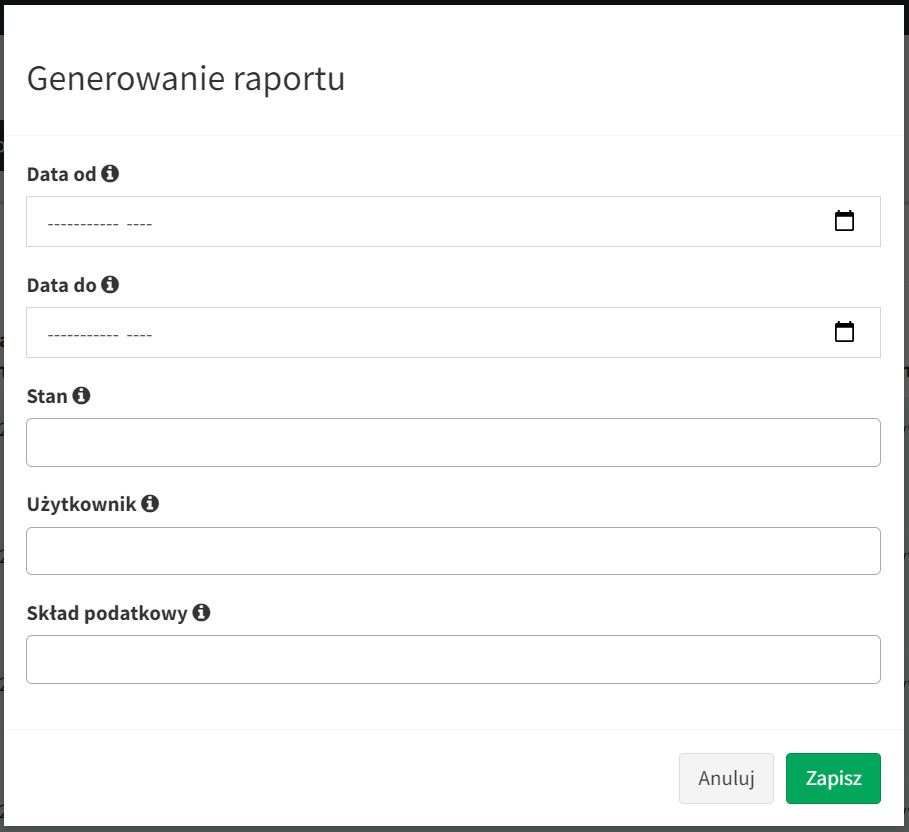
Task: Open the calendar picker for Data do
Action: click(844, 332)
